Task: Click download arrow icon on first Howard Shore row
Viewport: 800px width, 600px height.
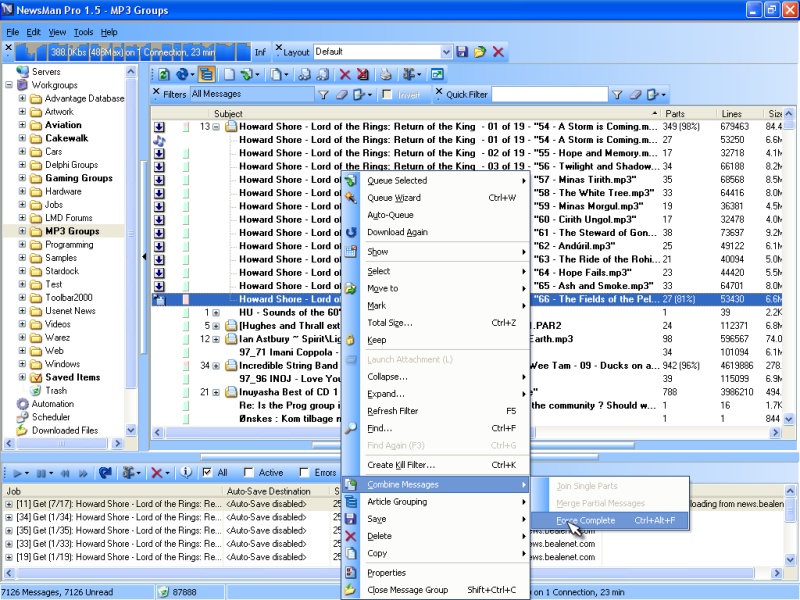Action: coord(159,127)
